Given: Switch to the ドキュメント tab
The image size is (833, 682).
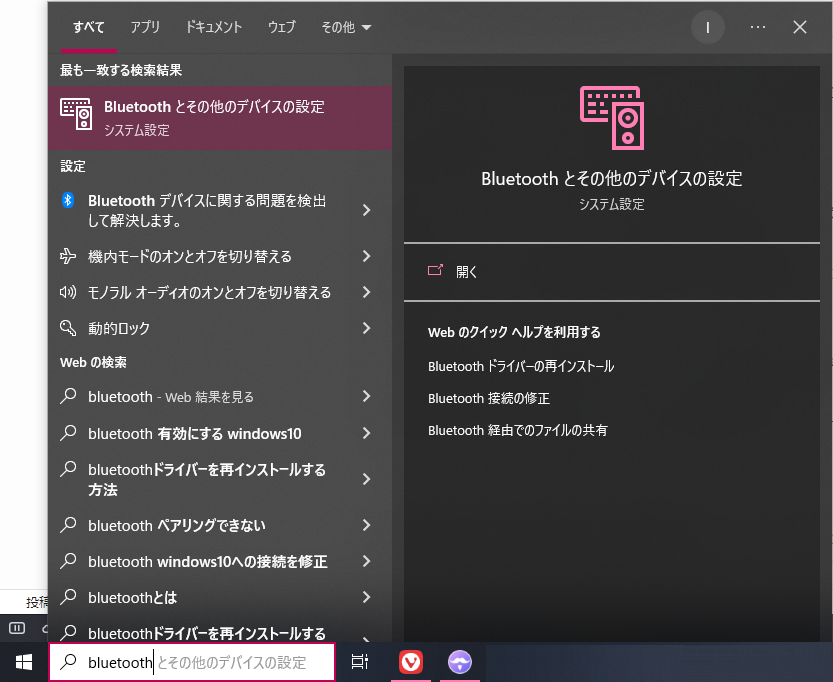Looking at the screenshot, I should [x=214, y=27].
